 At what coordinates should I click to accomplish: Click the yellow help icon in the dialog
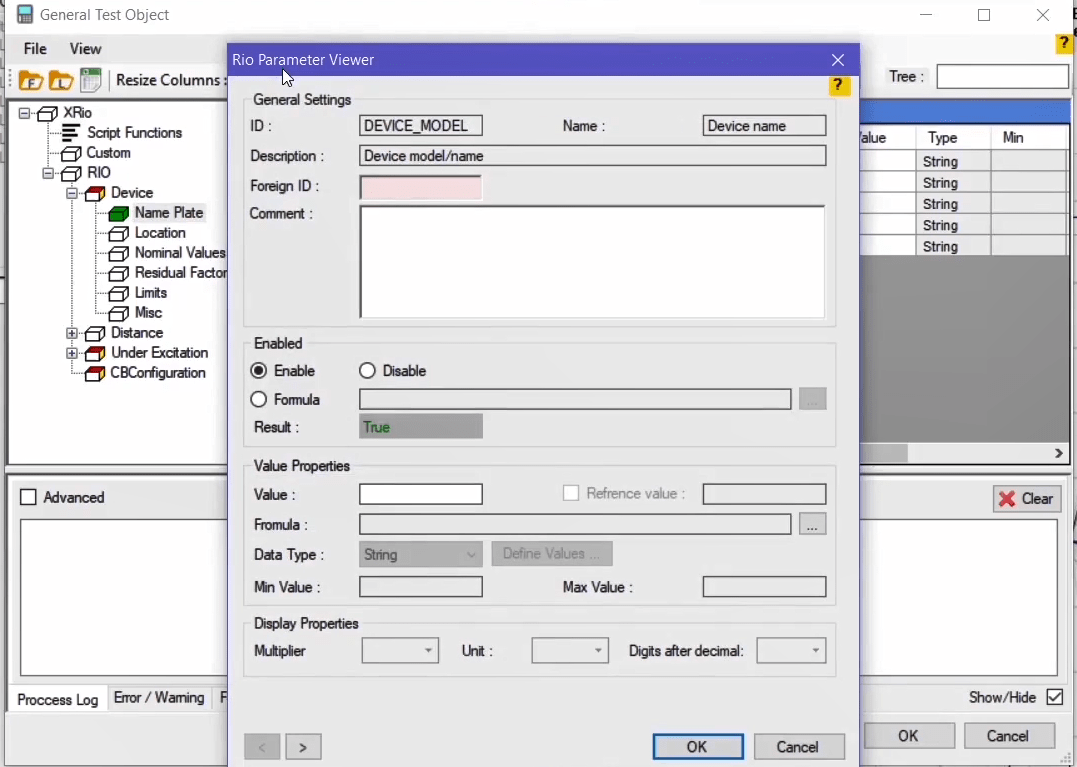point(839,86)
